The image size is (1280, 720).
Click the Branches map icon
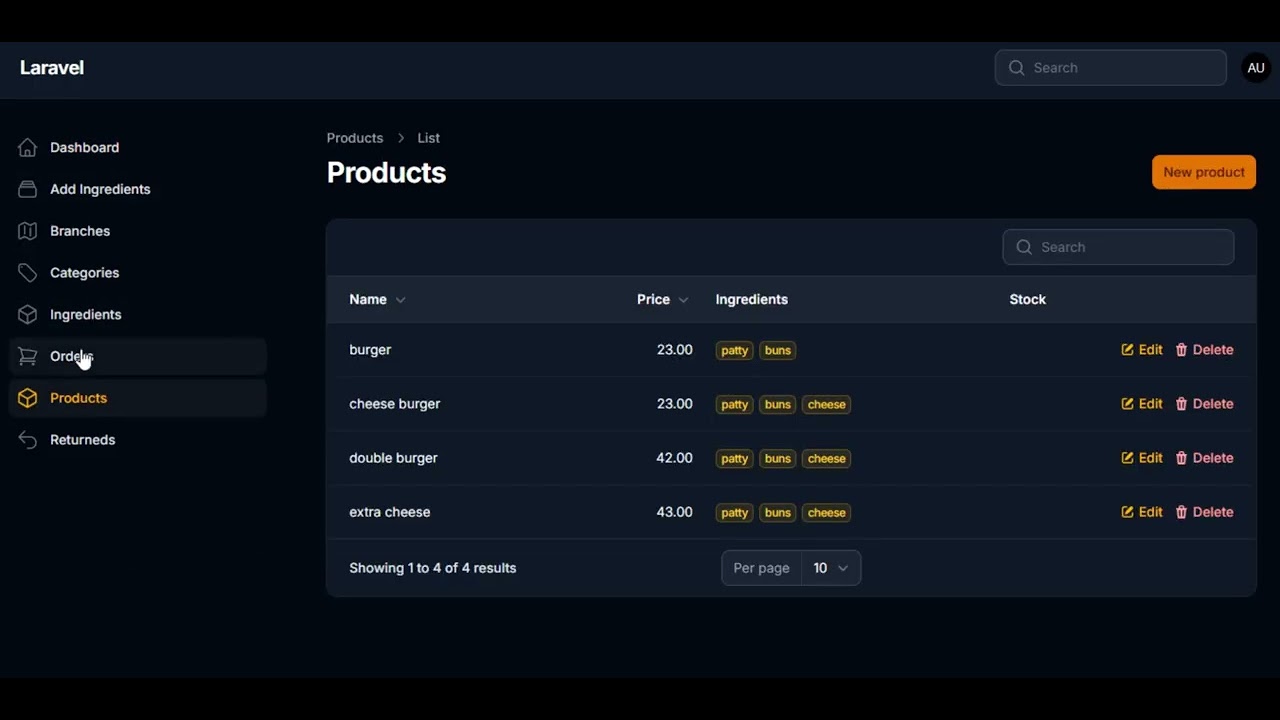[x=28, y=231]
